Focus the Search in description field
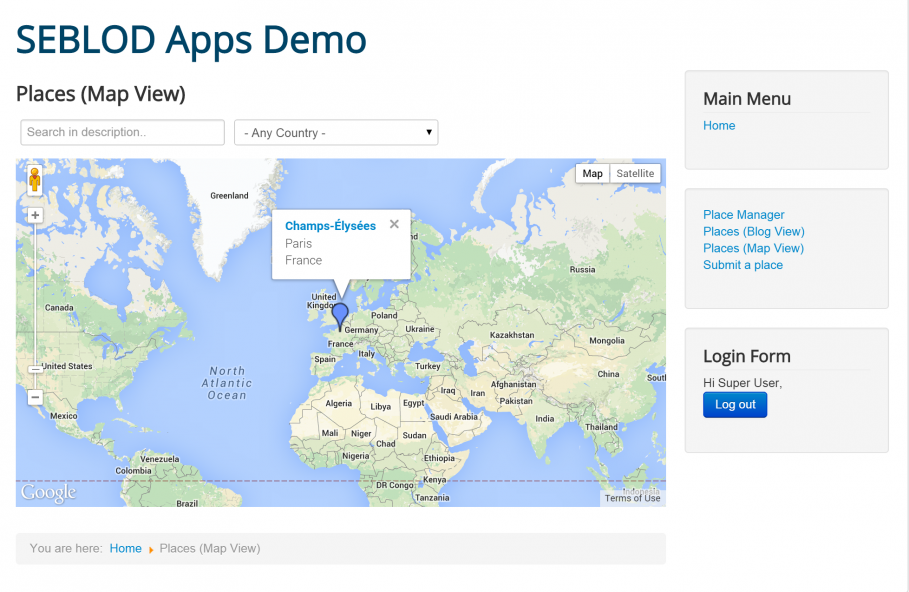The width and height of the screenshot is (909, 592). pos(122,132)
